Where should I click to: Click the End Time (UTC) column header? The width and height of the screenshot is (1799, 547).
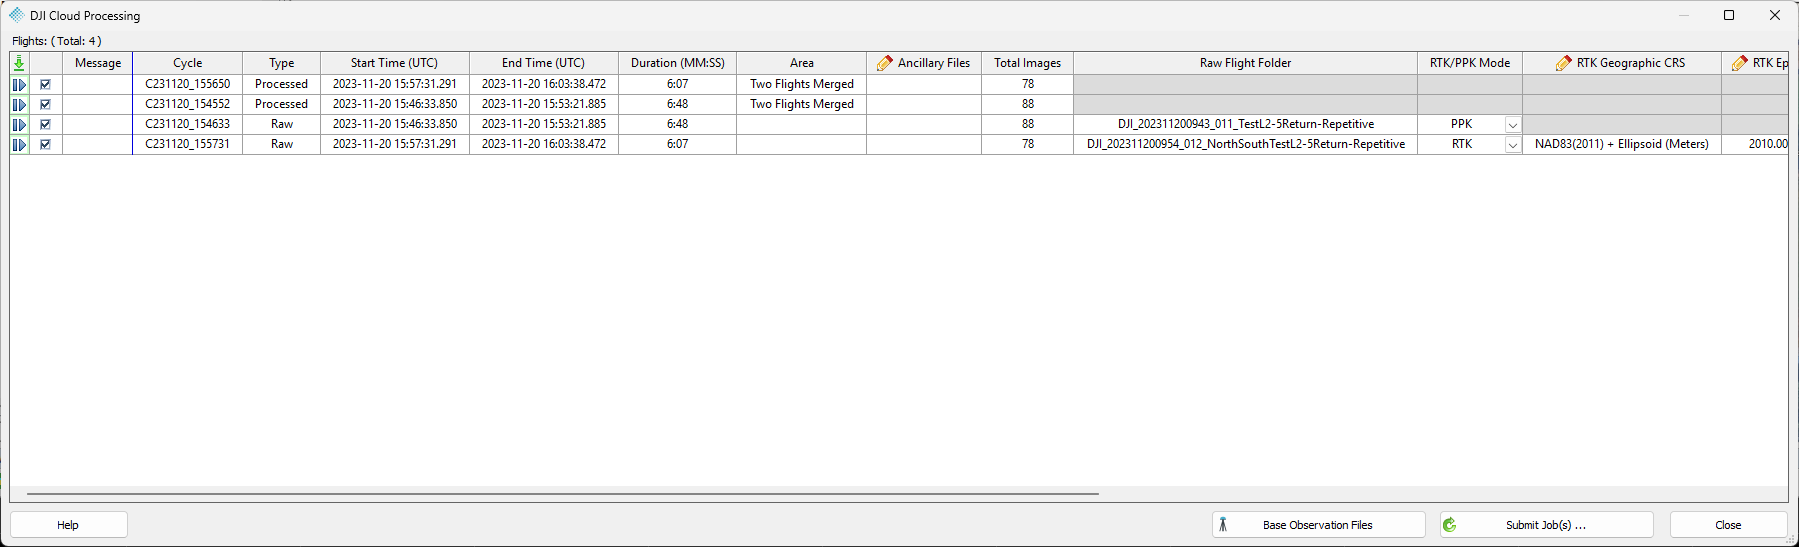click(544, 63)
